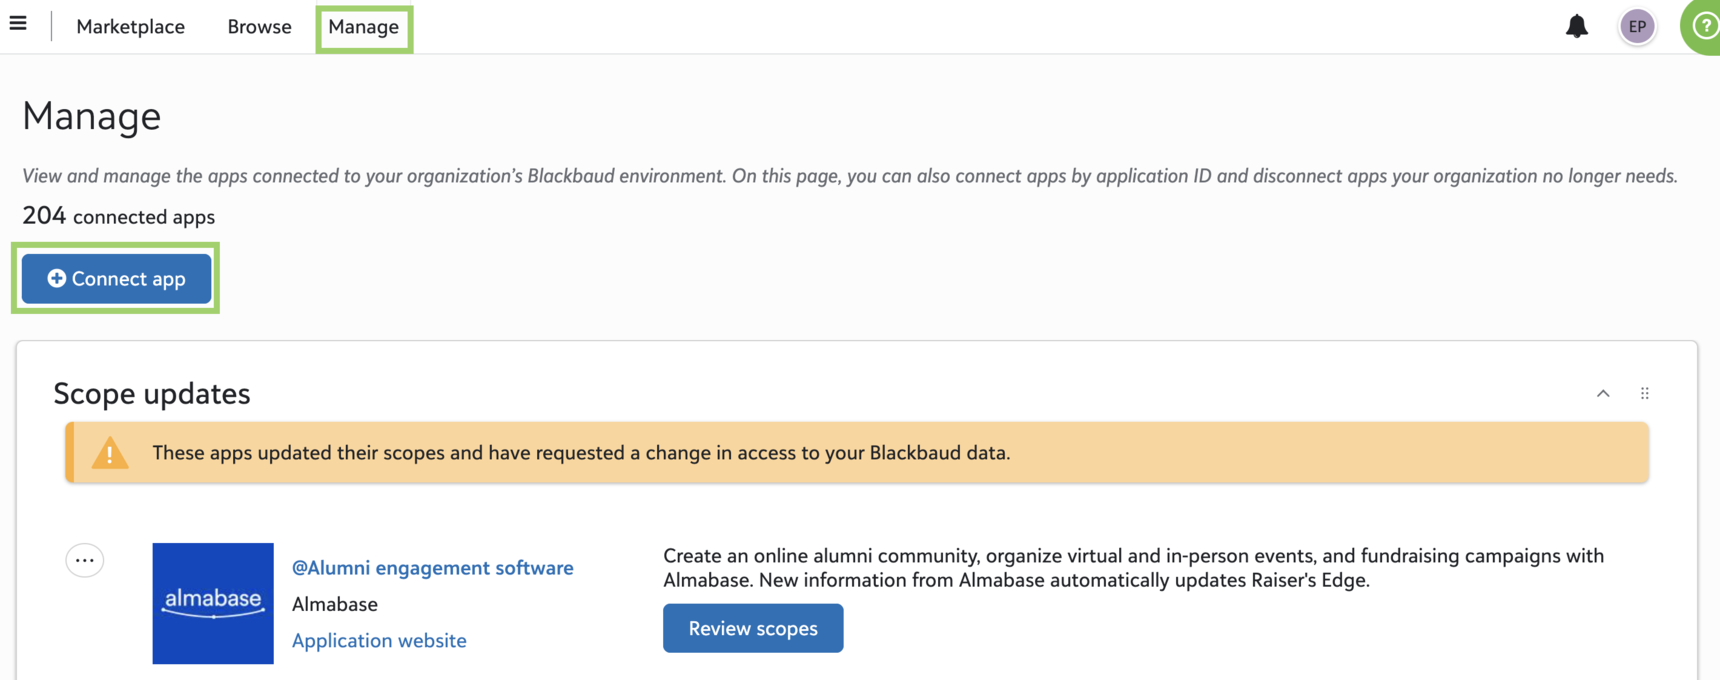The height and width of the screenshot is (680, 1720).
Task: Open the green help question mark
Action: pos(1702,27)
